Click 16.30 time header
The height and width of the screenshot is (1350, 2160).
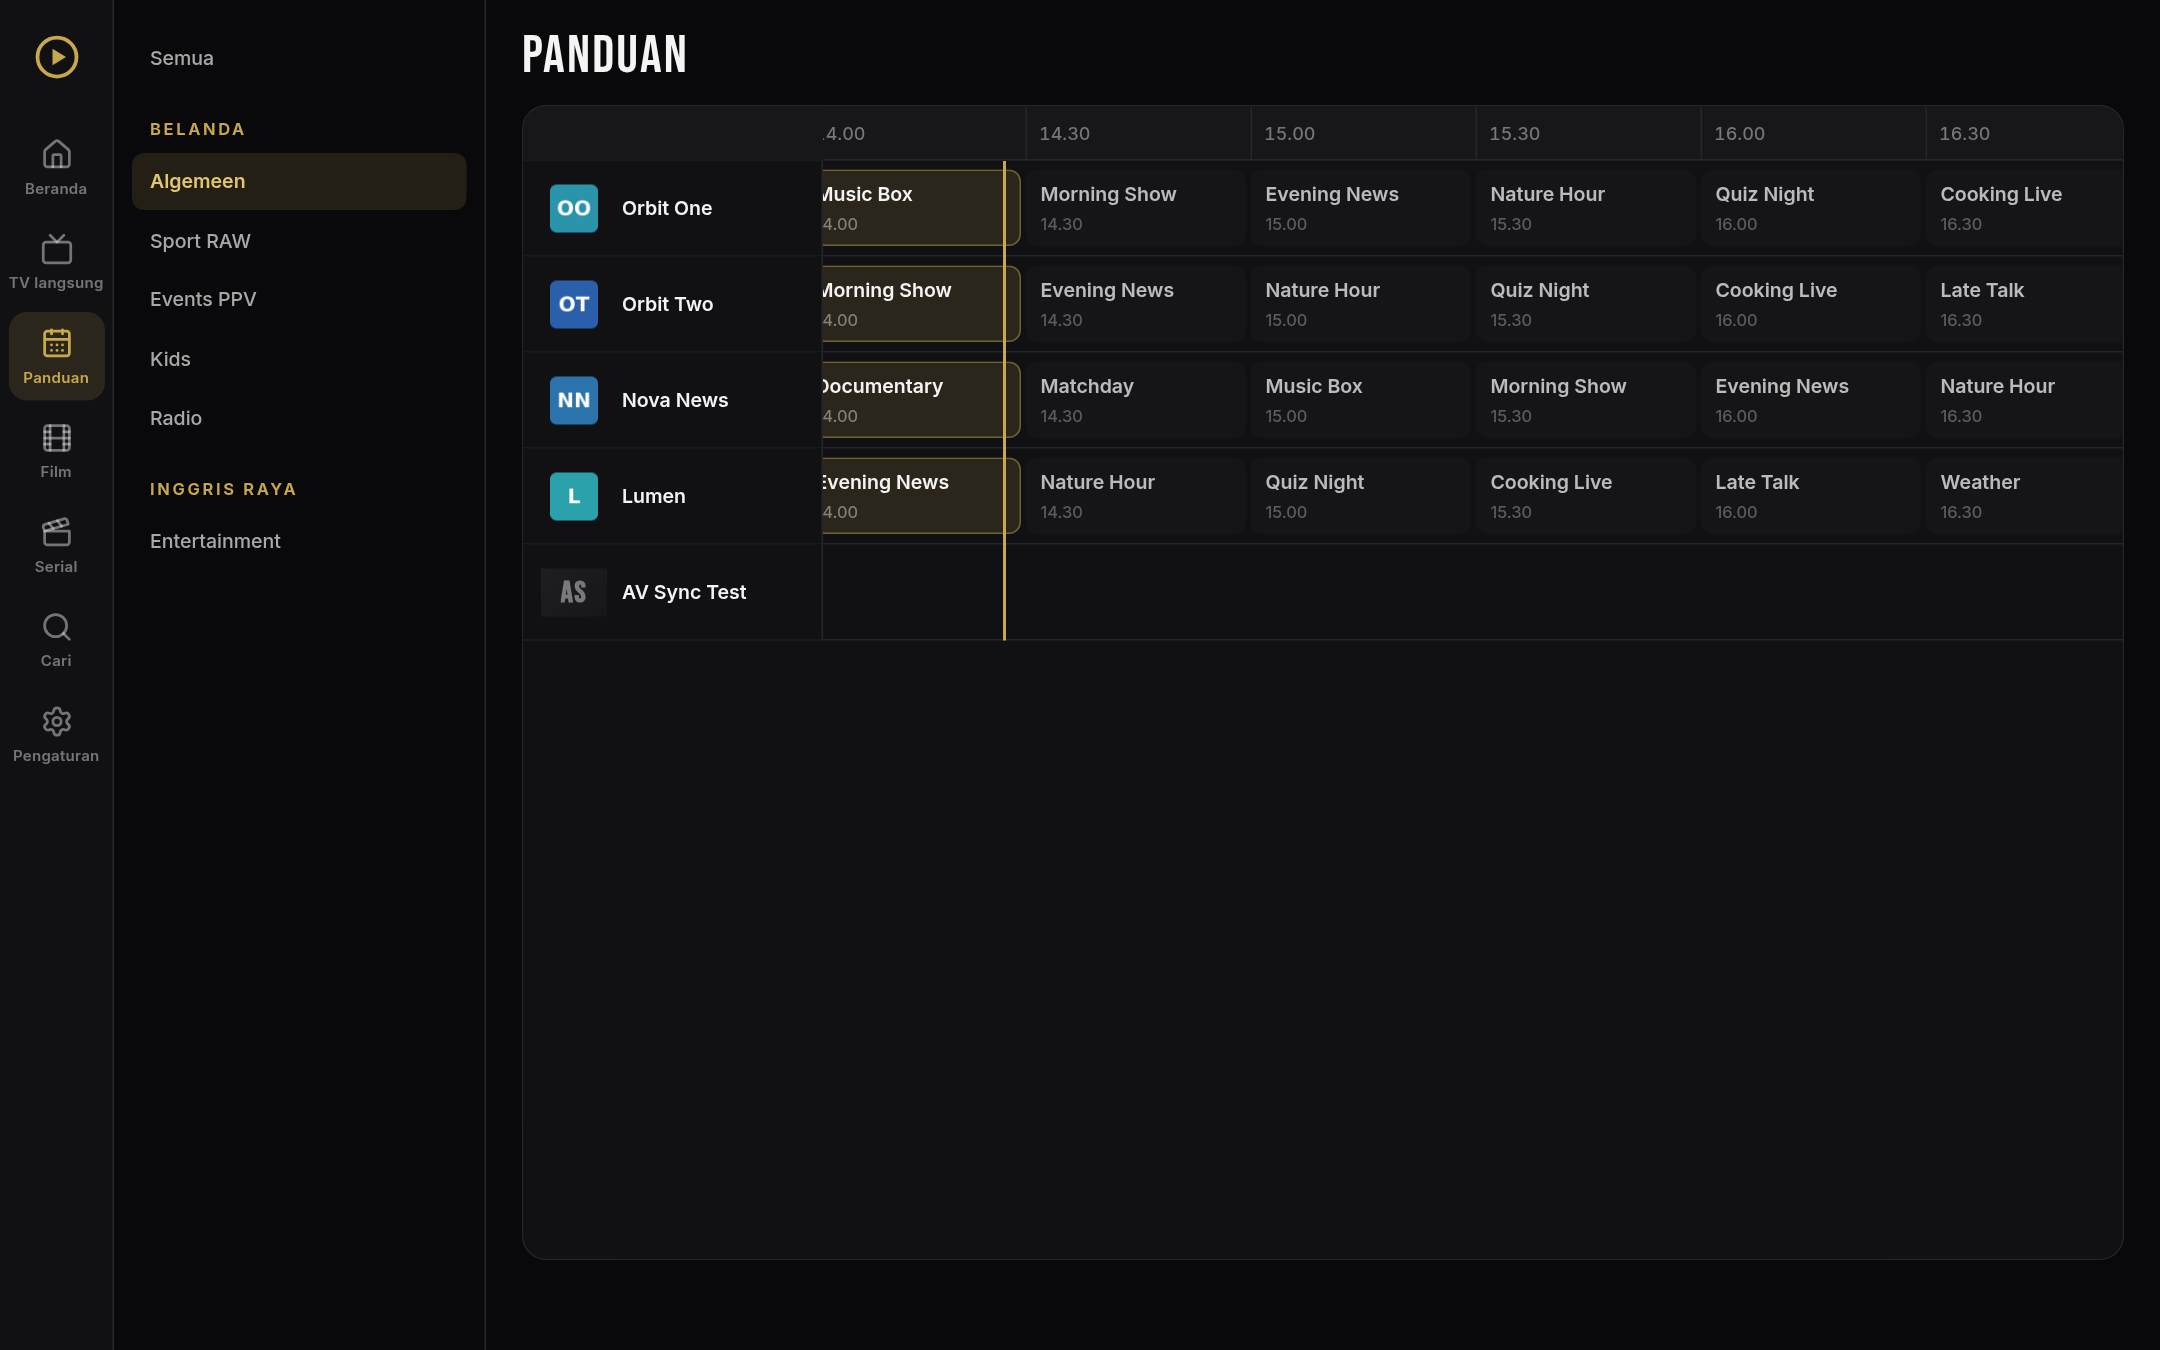tap(1964, 133)
